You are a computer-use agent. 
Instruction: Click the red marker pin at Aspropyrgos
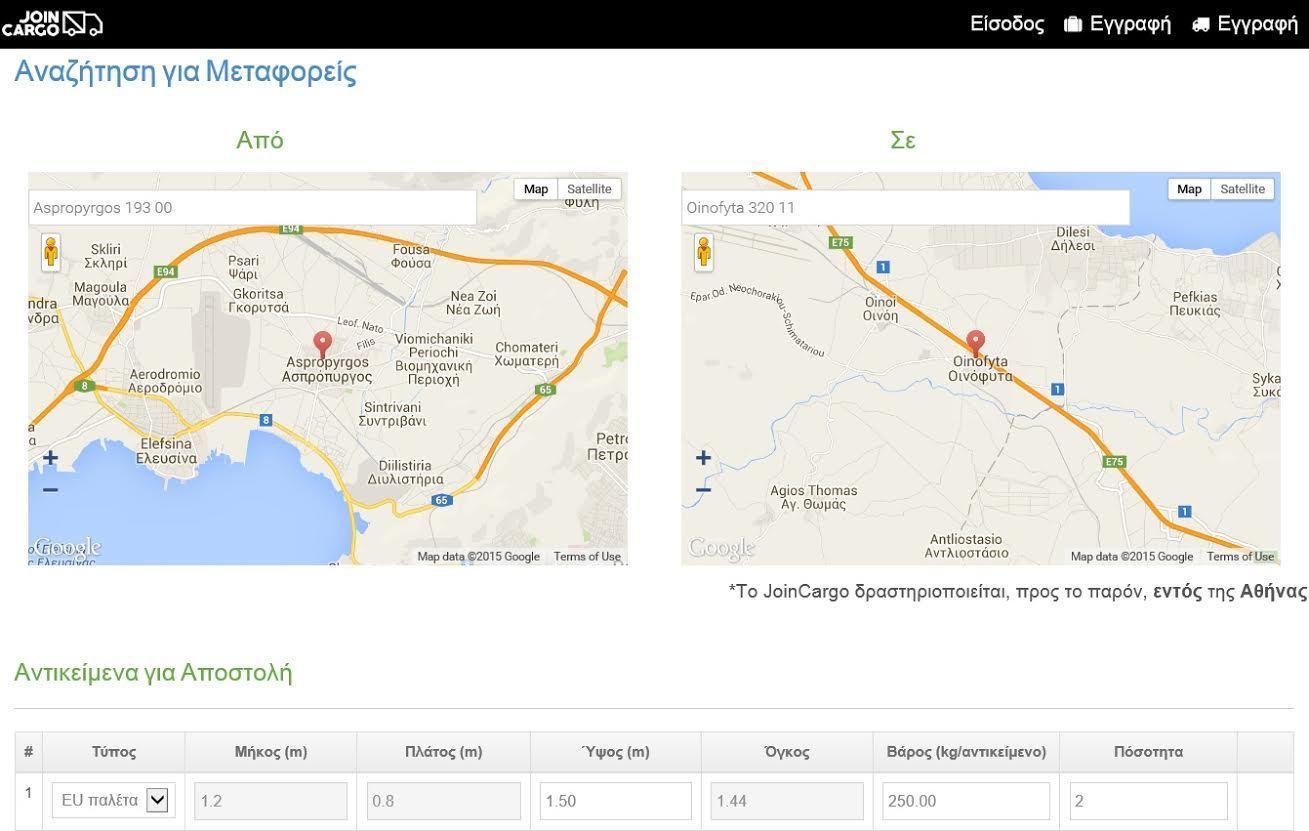pyautogui.click(x=322, y=343)
